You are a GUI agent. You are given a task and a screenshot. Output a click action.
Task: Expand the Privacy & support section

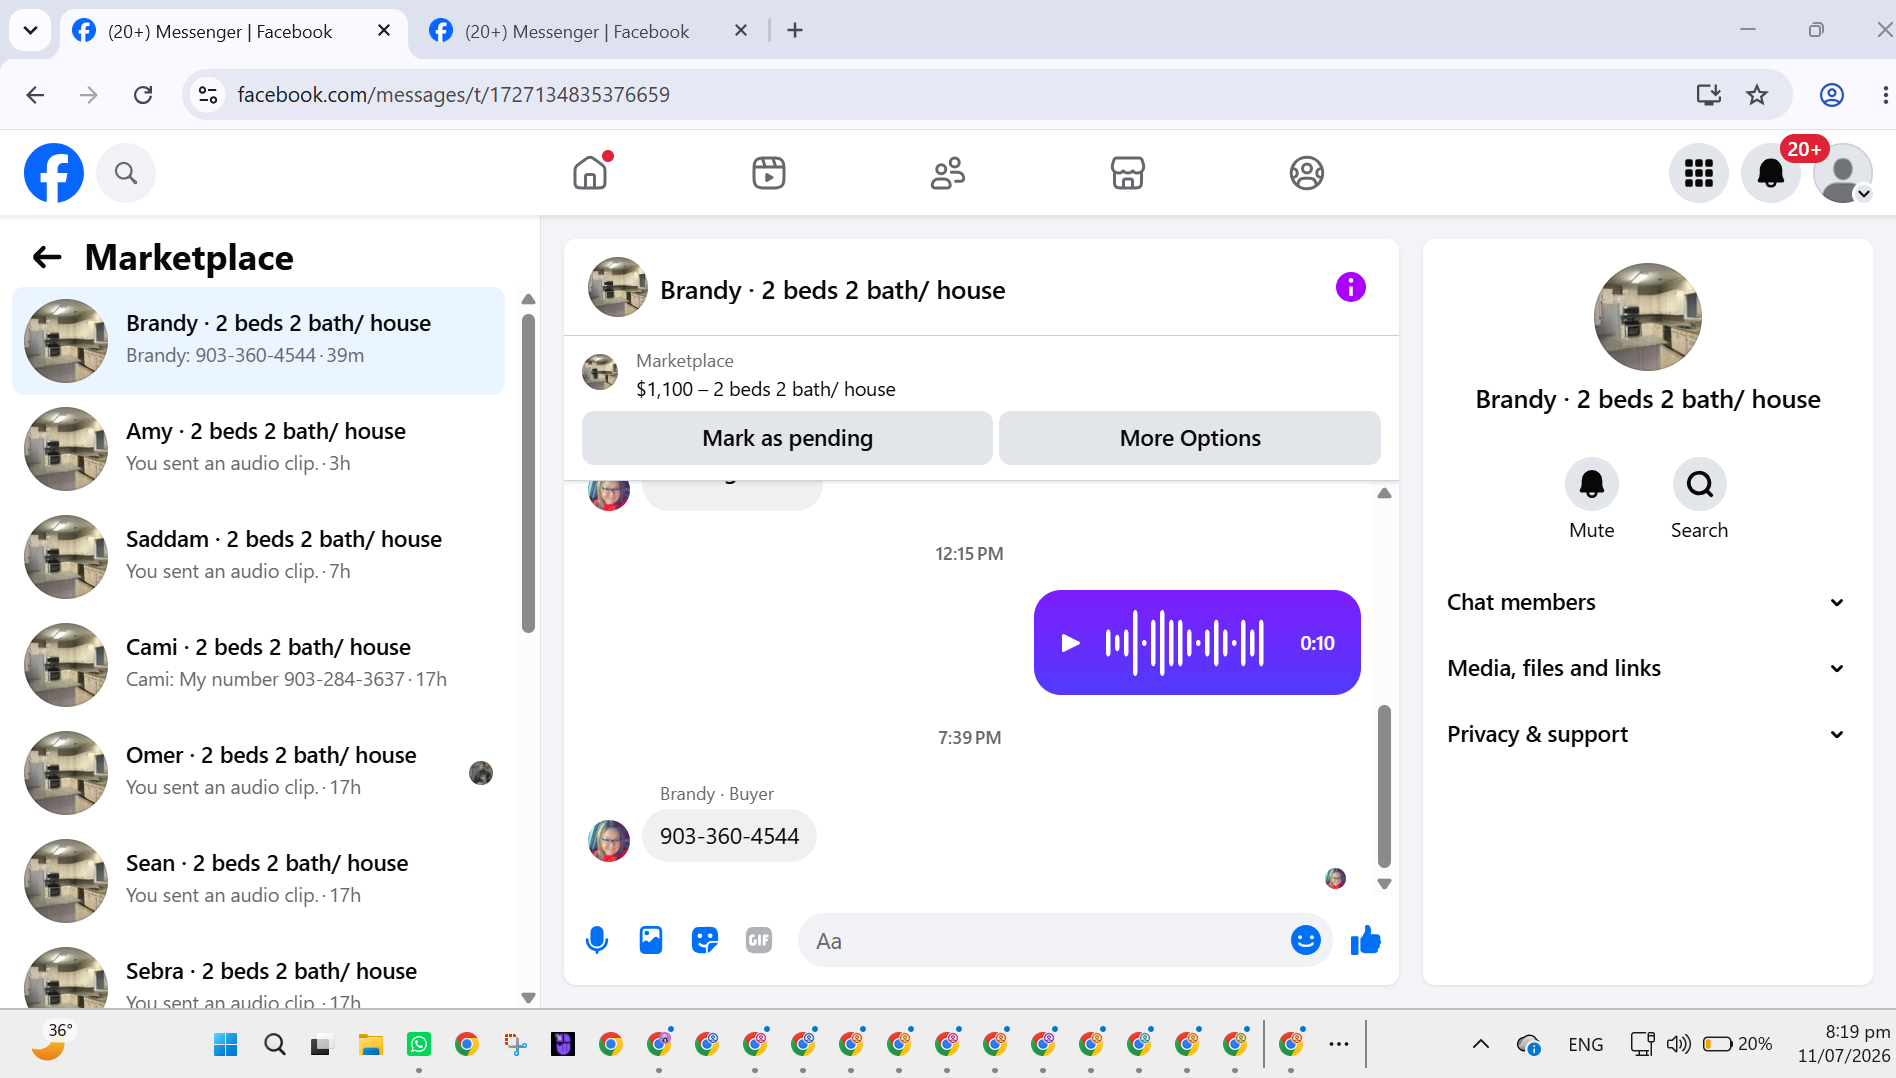[x=1646, y=734]
